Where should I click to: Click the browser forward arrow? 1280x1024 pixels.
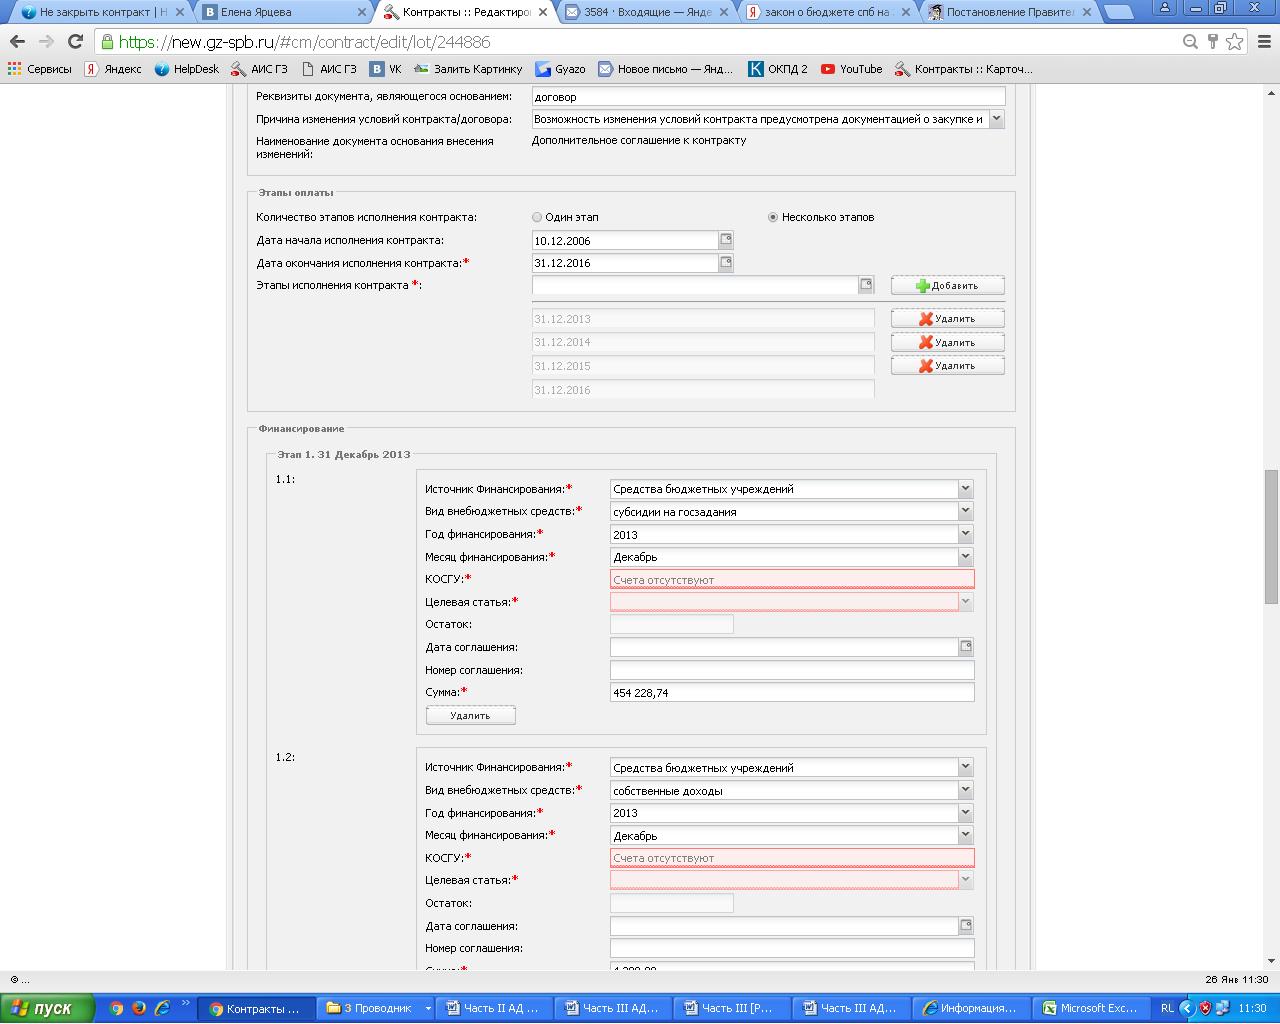tap(46, 42)
